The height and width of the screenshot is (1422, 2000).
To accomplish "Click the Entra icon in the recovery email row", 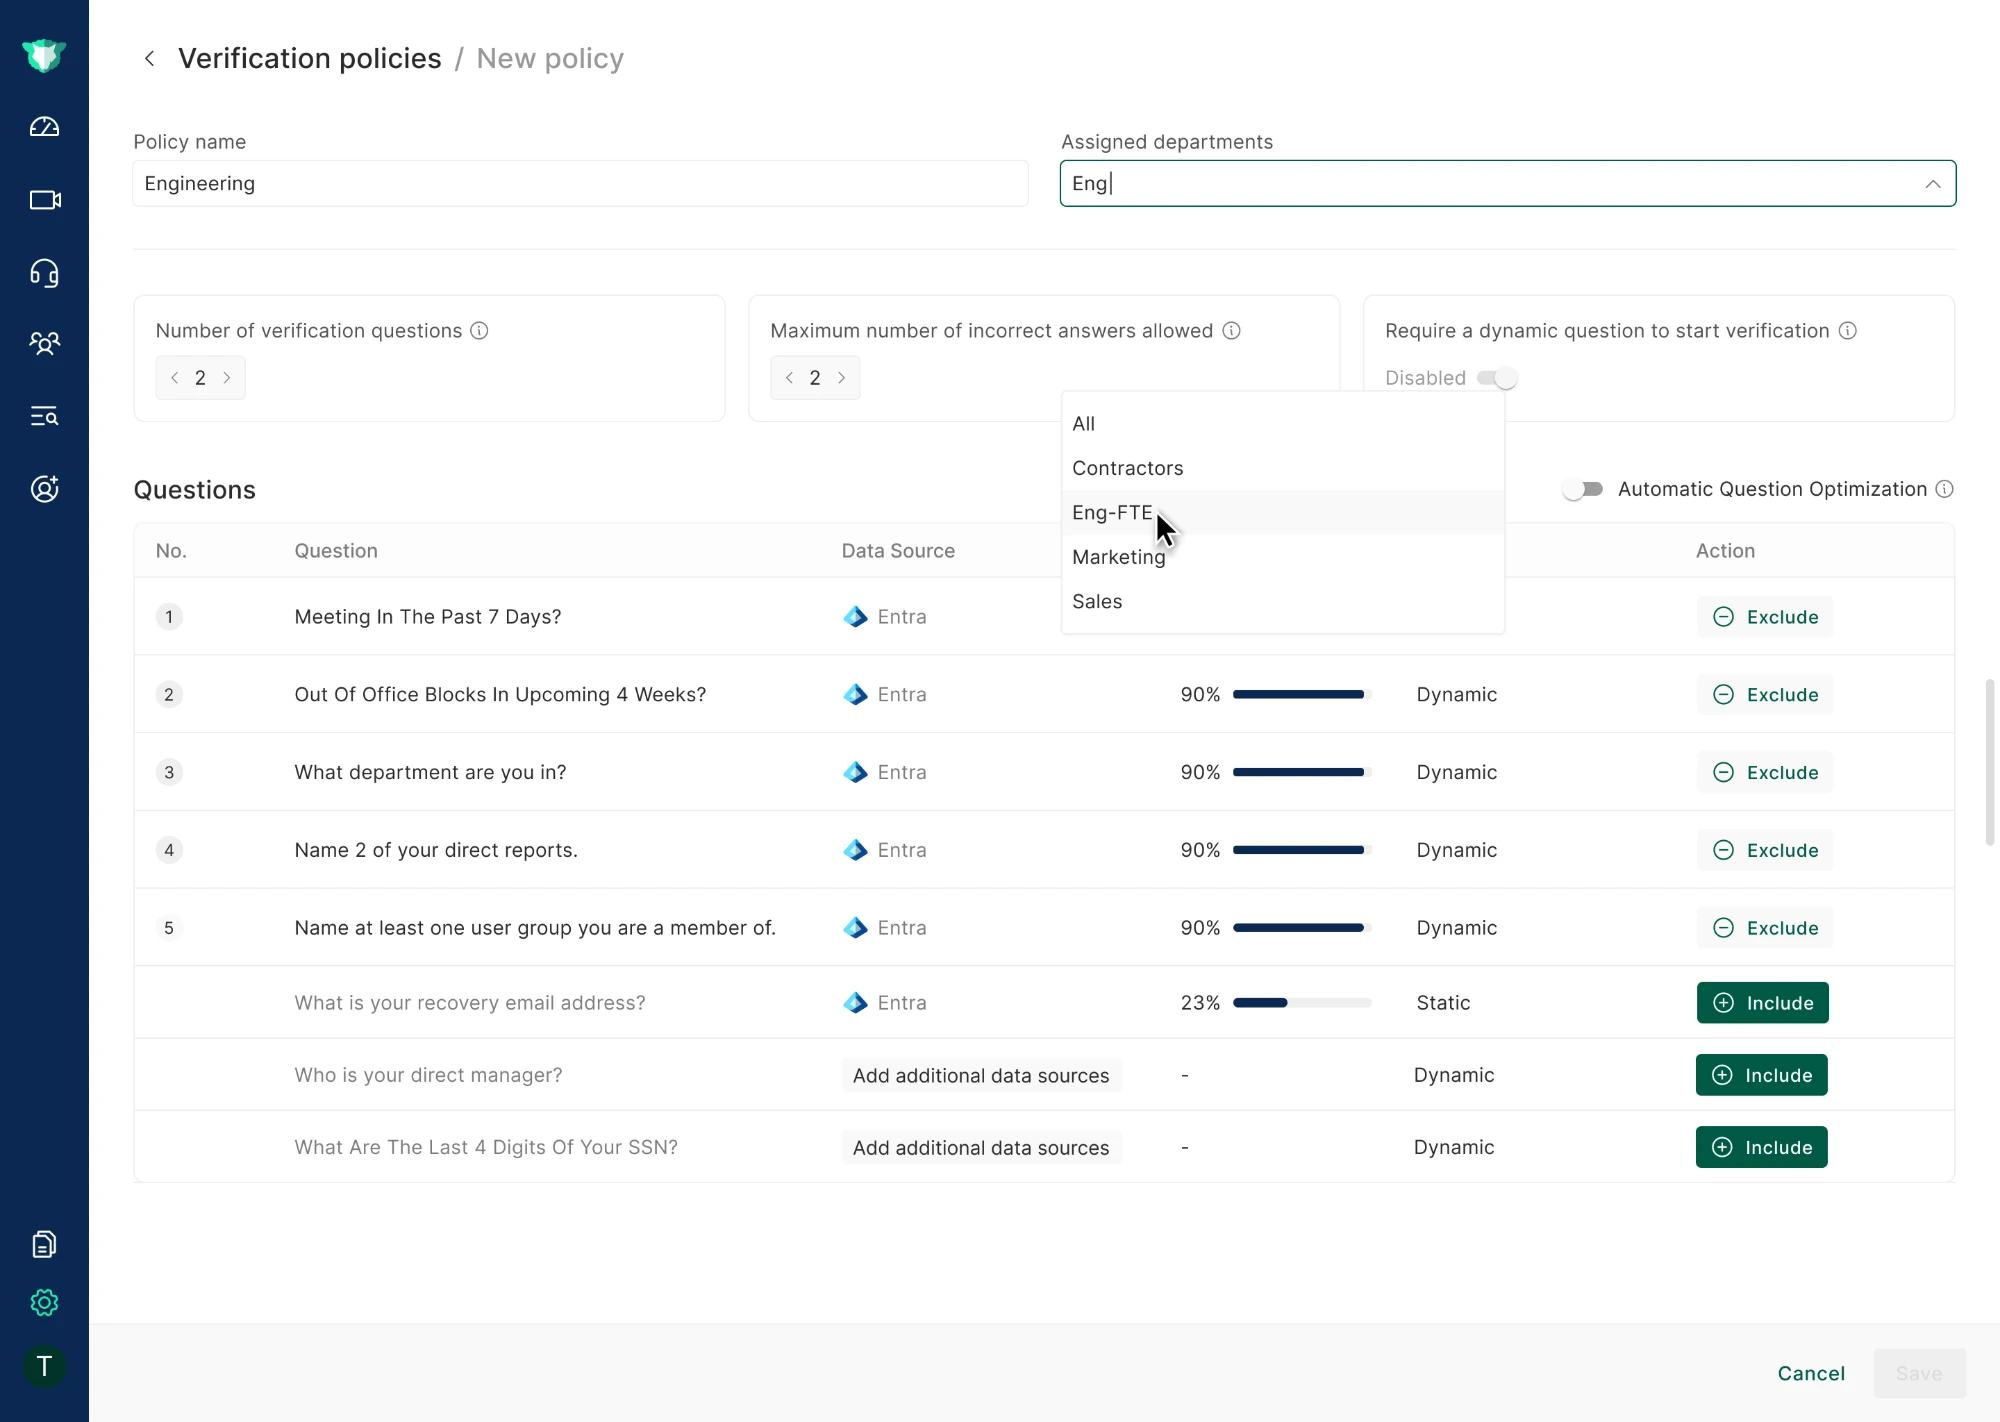I will click(855, 1002).
